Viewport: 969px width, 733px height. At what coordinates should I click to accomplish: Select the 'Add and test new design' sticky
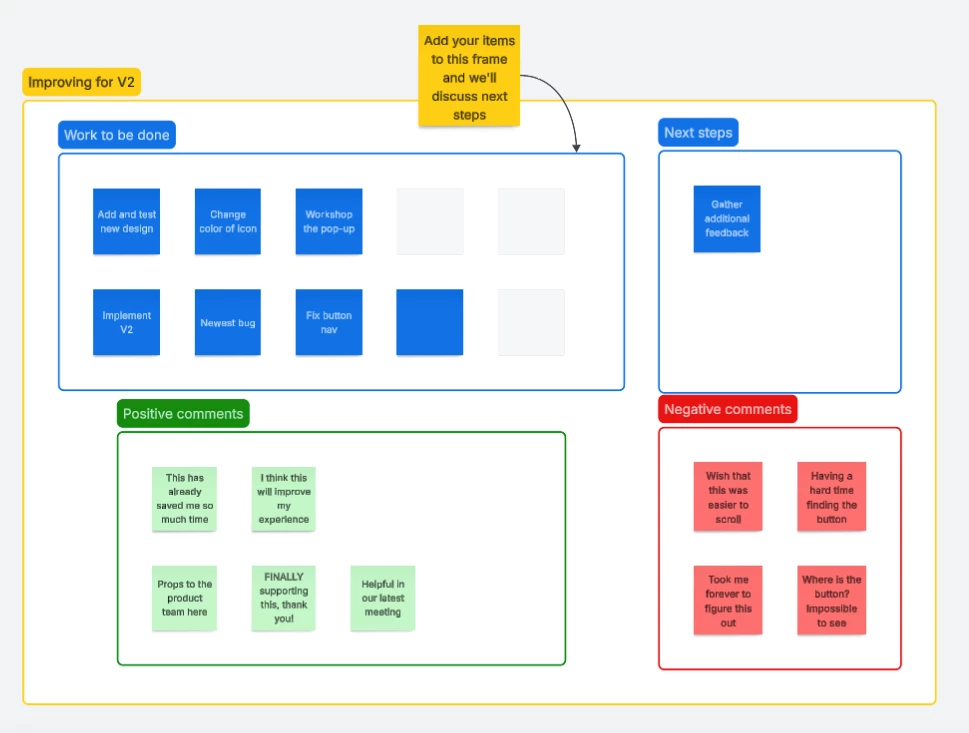point(127,221)
